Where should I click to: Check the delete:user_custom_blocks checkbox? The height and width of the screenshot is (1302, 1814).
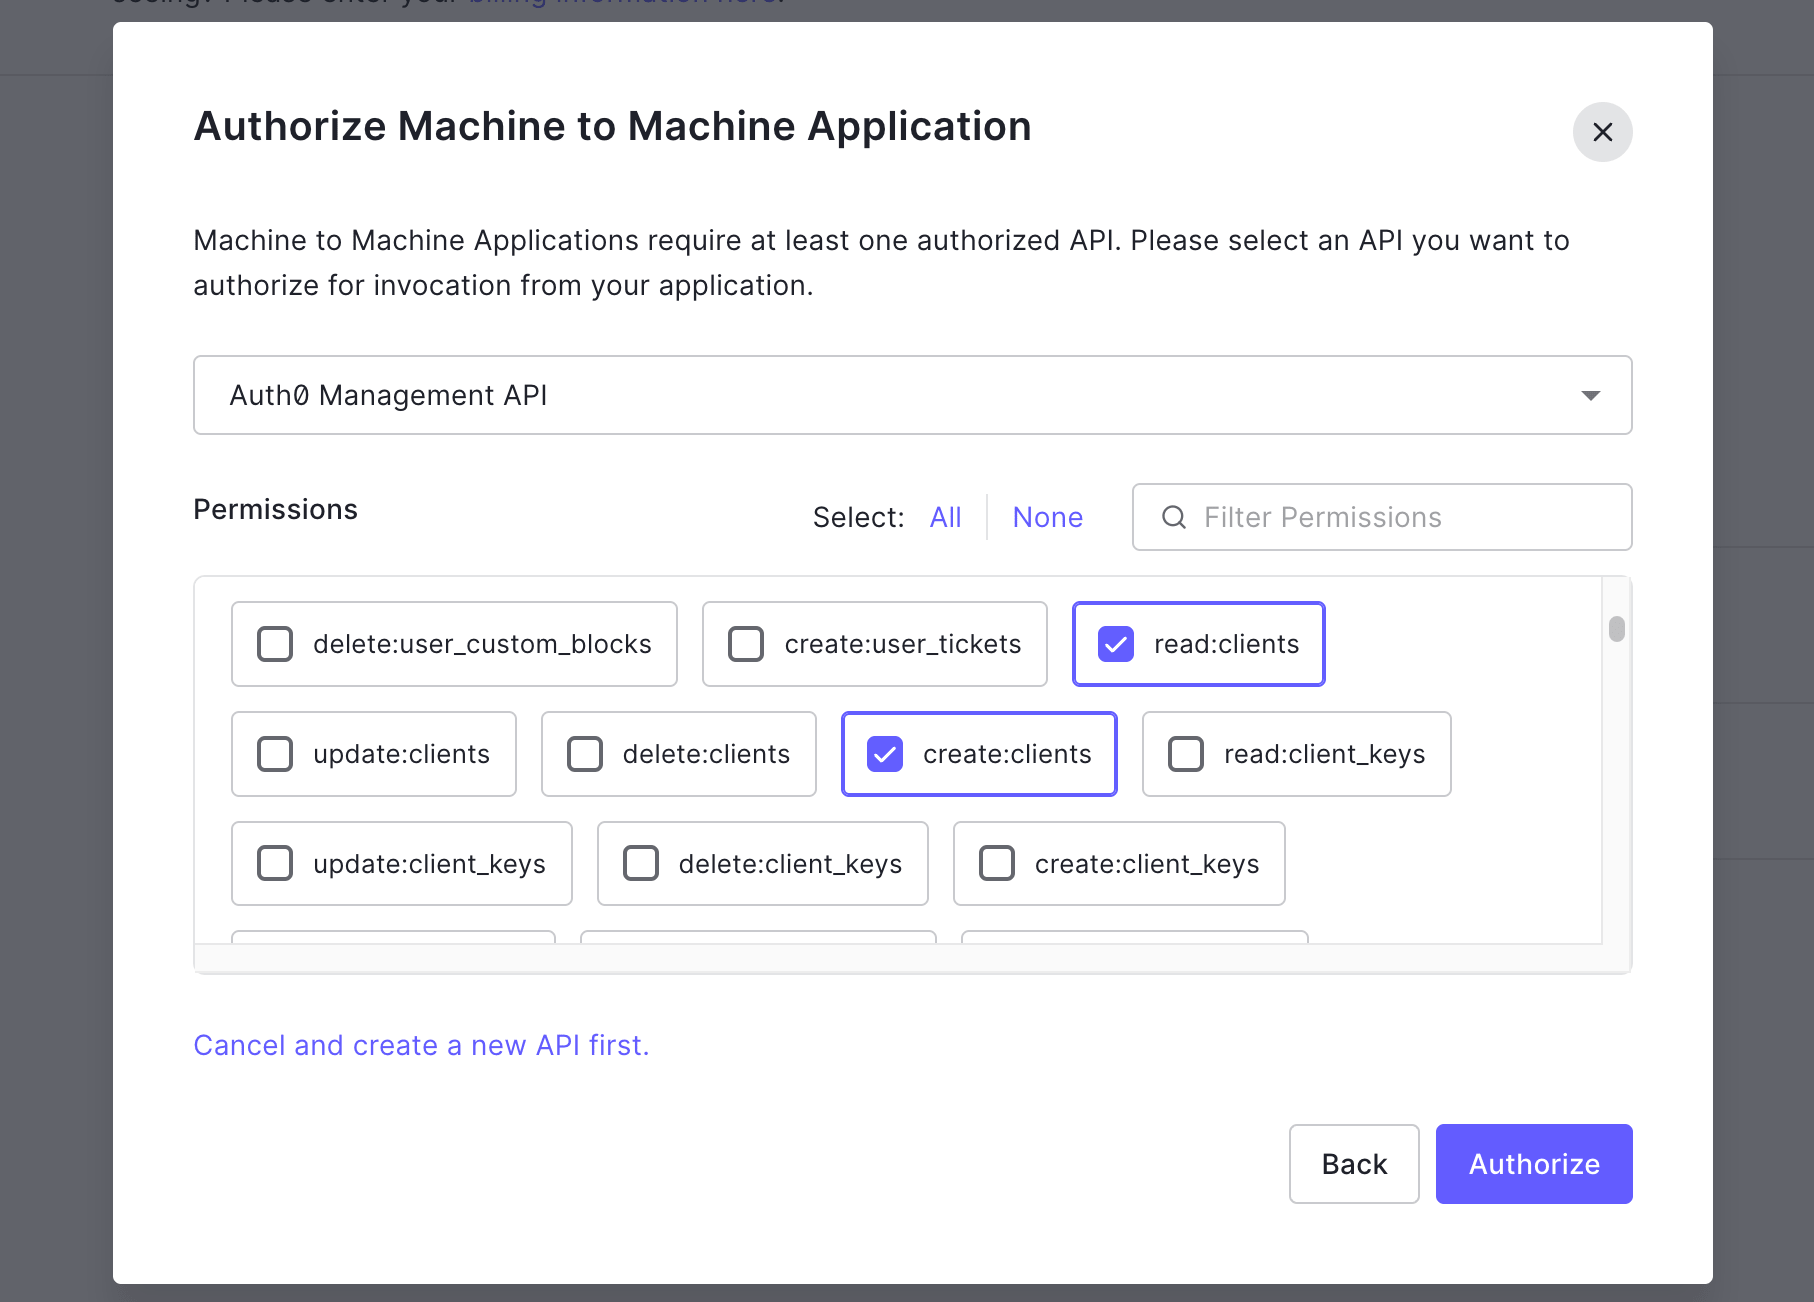pos(275,644)
